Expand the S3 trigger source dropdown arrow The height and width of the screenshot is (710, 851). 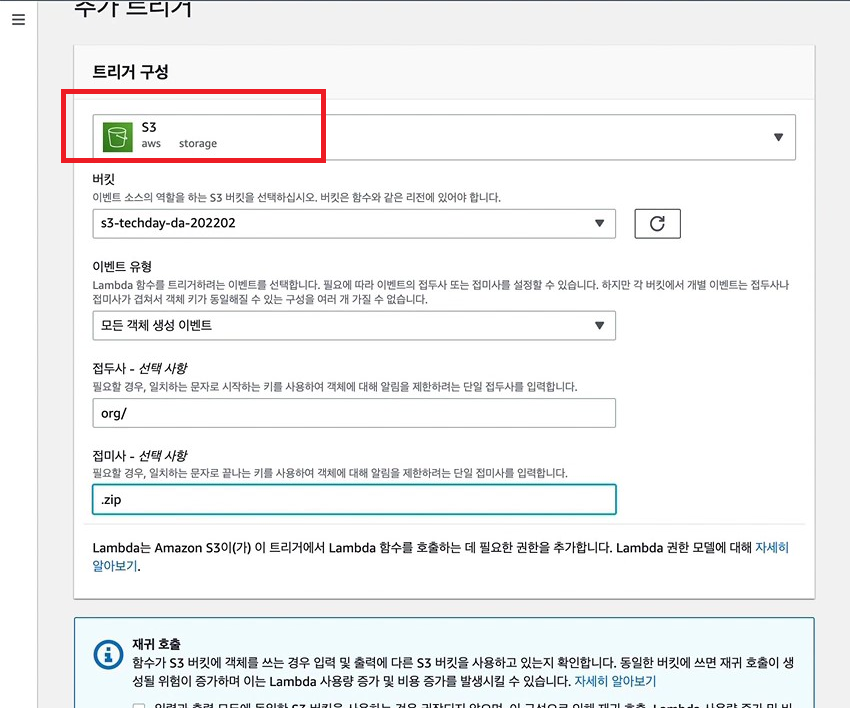[x=778, y=137]
